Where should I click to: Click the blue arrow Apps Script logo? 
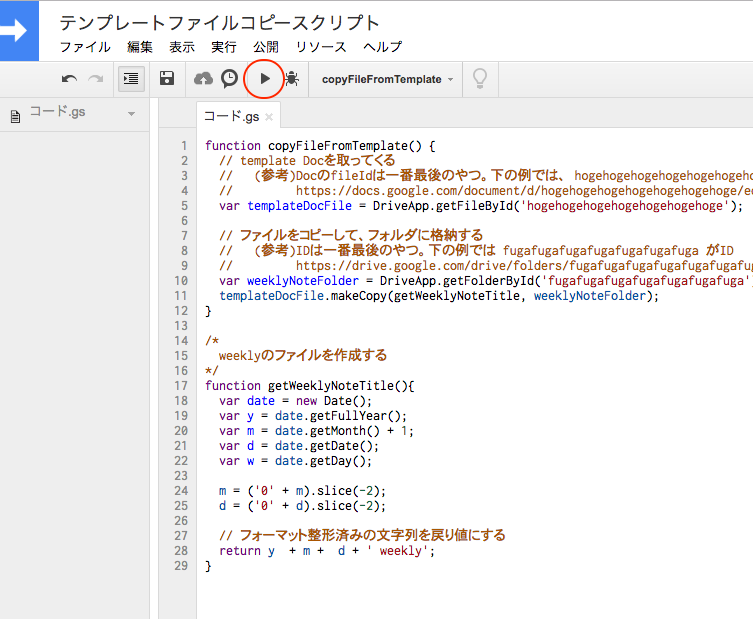pyautogui.click(x=17, y=31)
